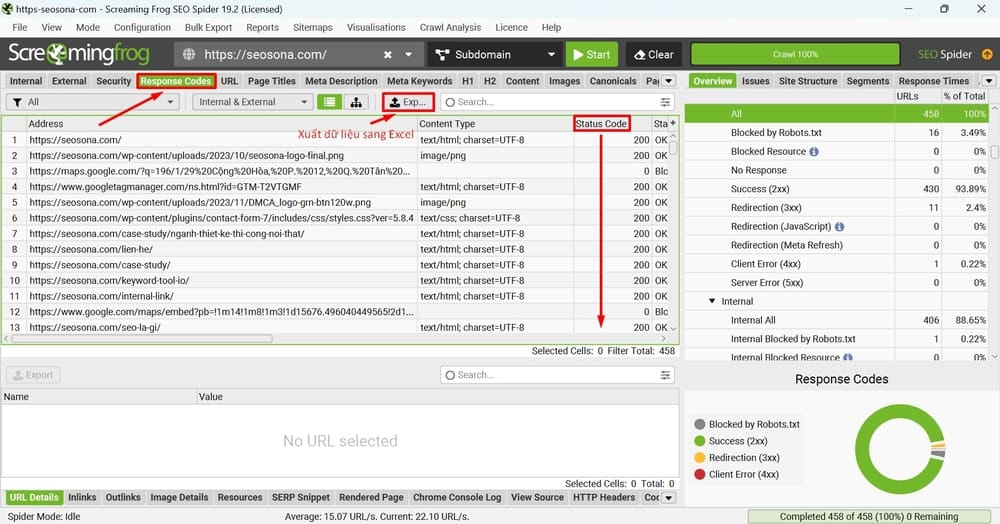Click the plus icon to add columns
The image size is (1000, 524).
pos(673,123)
